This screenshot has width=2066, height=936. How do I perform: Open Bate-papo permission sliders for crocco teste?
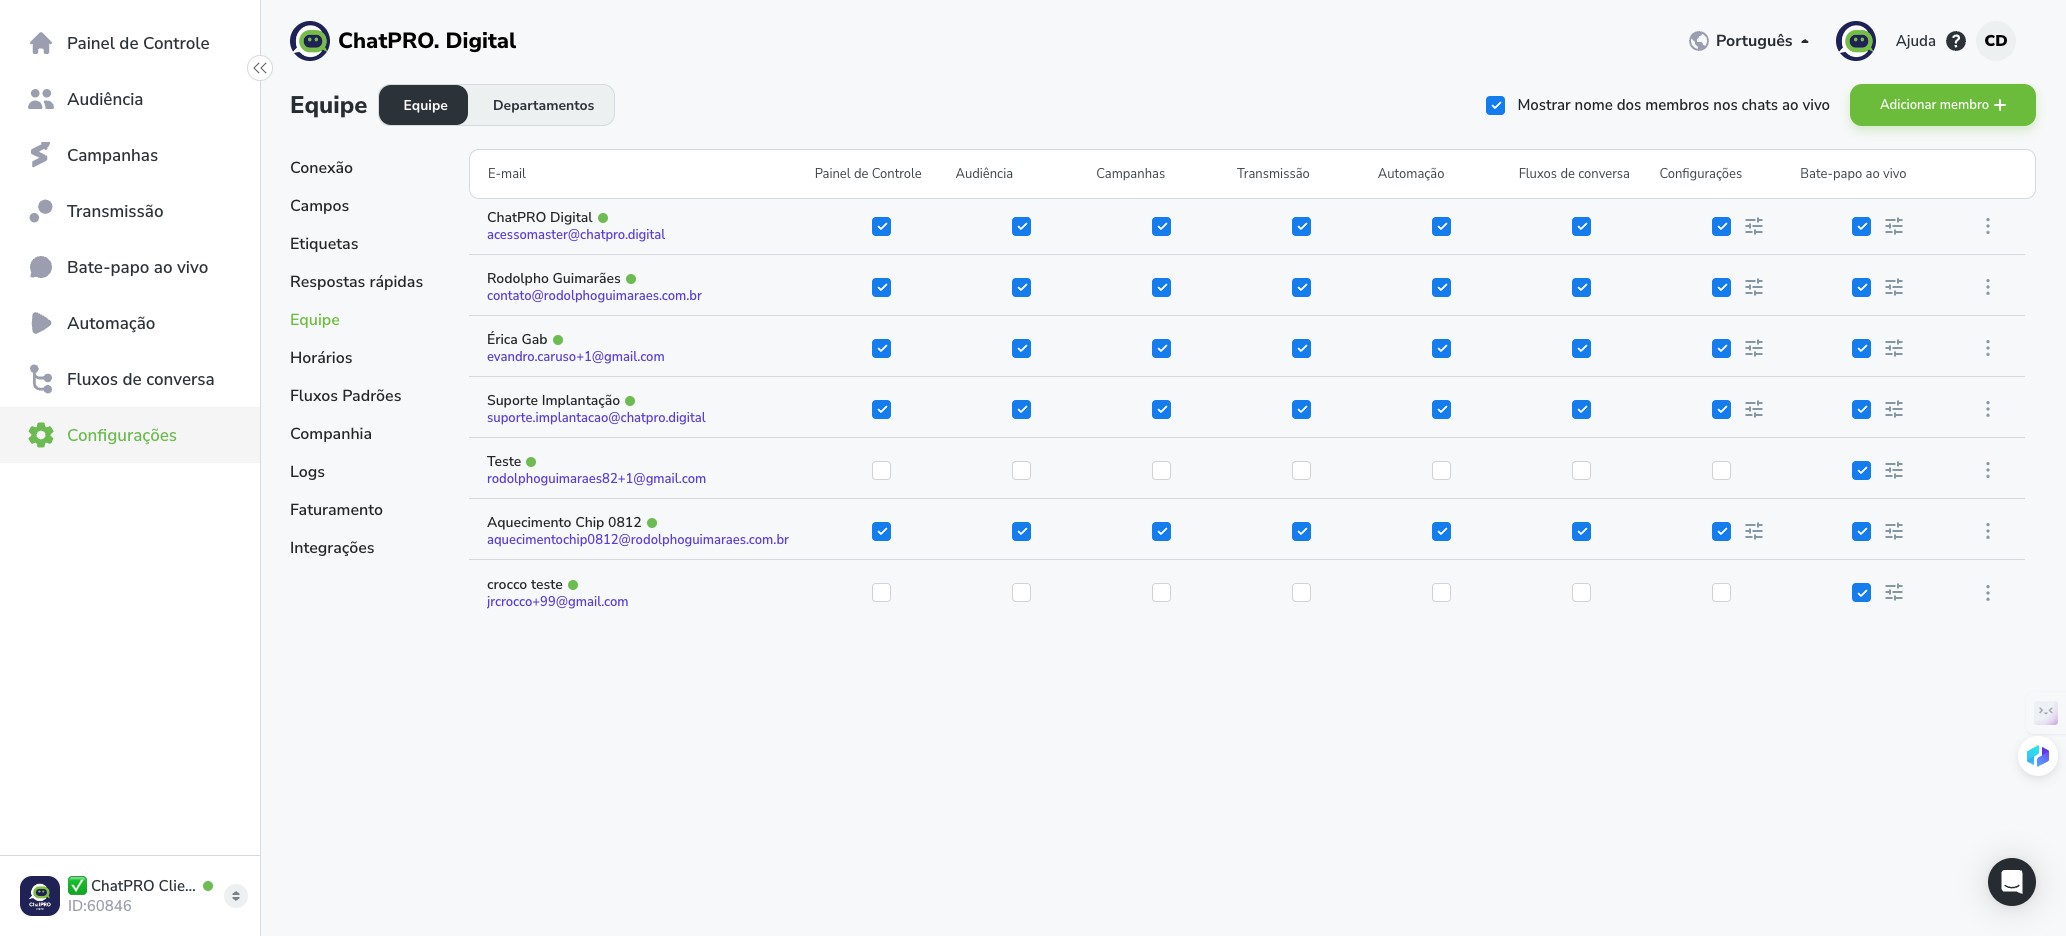pos(1894,593)
